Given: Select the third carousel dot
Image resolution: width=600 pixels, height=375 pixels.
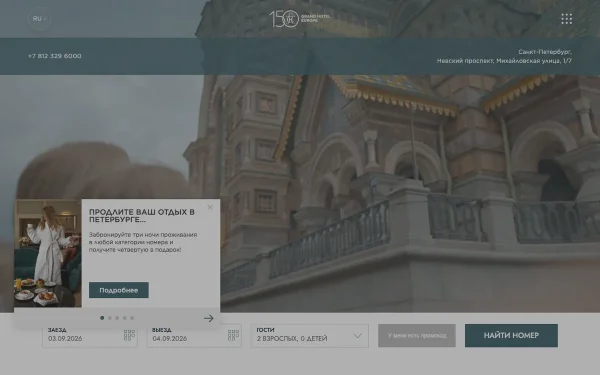Looking at the screenshot, I should (x=117, y=318).
